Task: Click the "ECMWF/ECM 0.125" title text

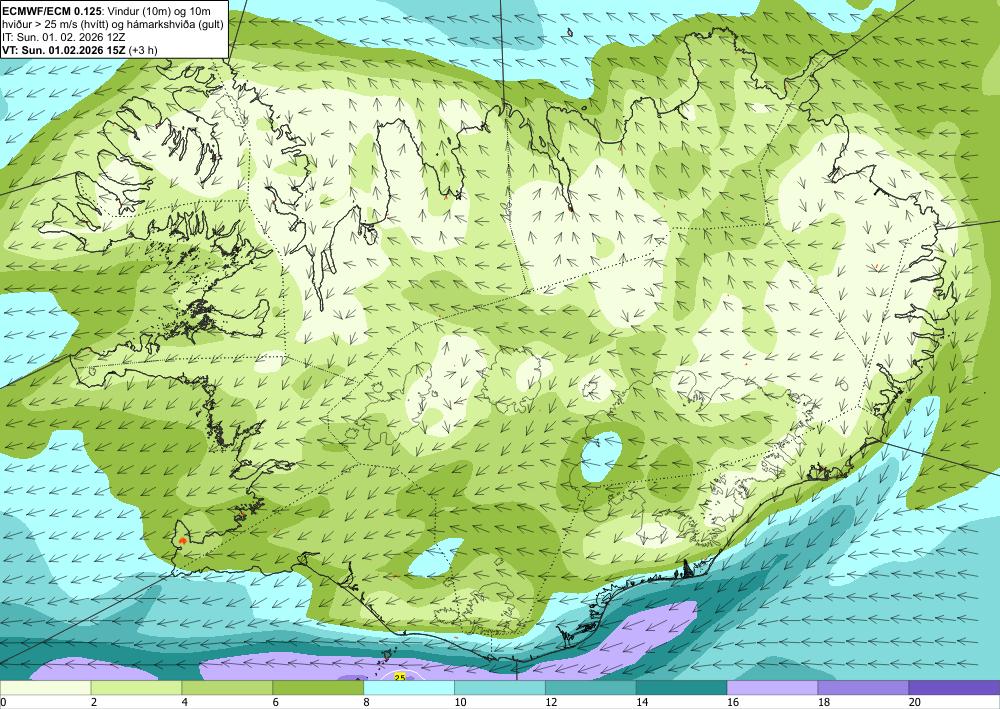Action: tap(50, 11)
